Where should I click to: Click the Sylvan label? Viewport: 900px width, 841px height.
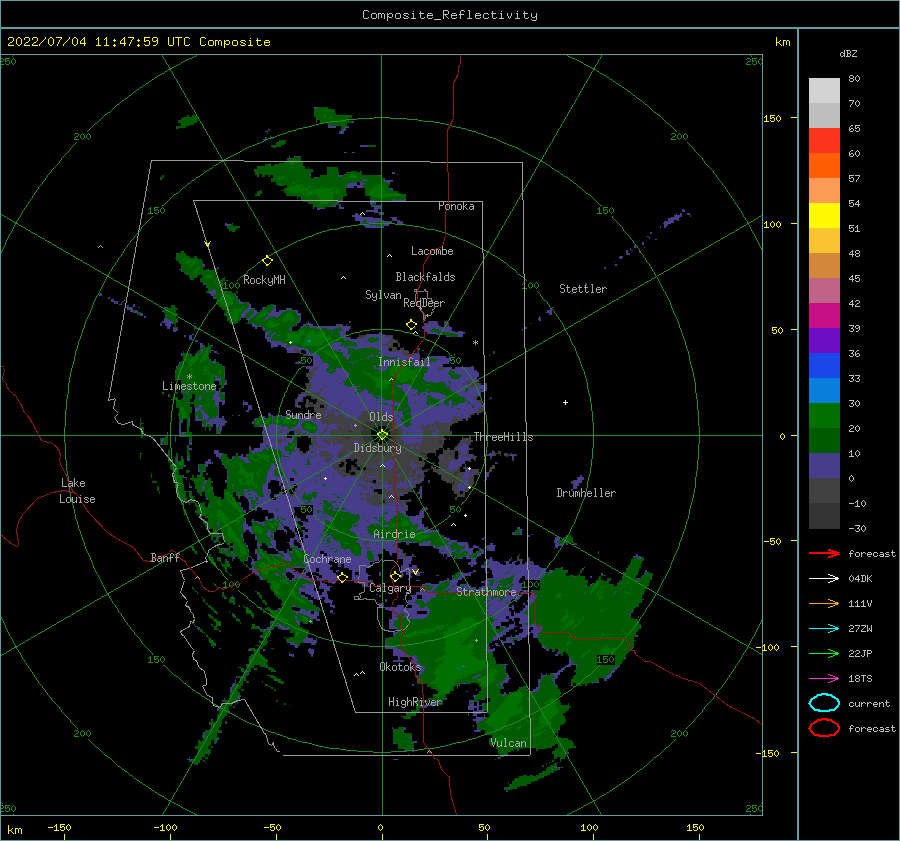pos(383,295)
